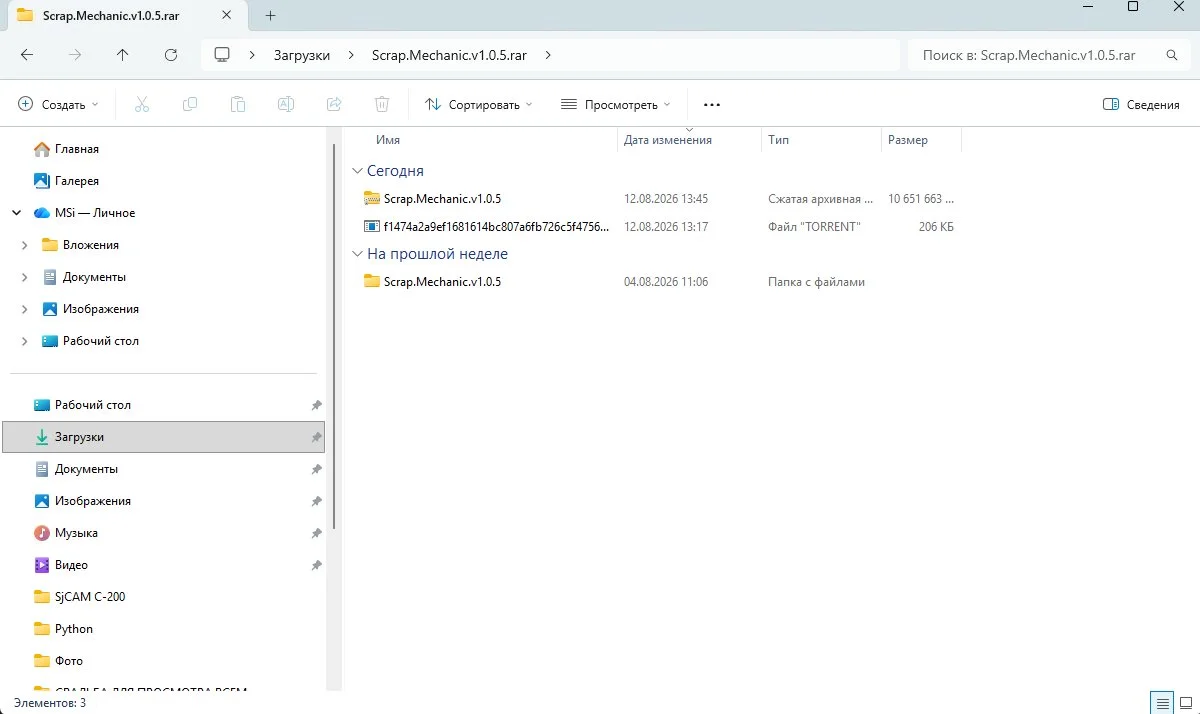Open a new tab with plus button
This screenshot has height=714, width=1200.
pos(270,15)
